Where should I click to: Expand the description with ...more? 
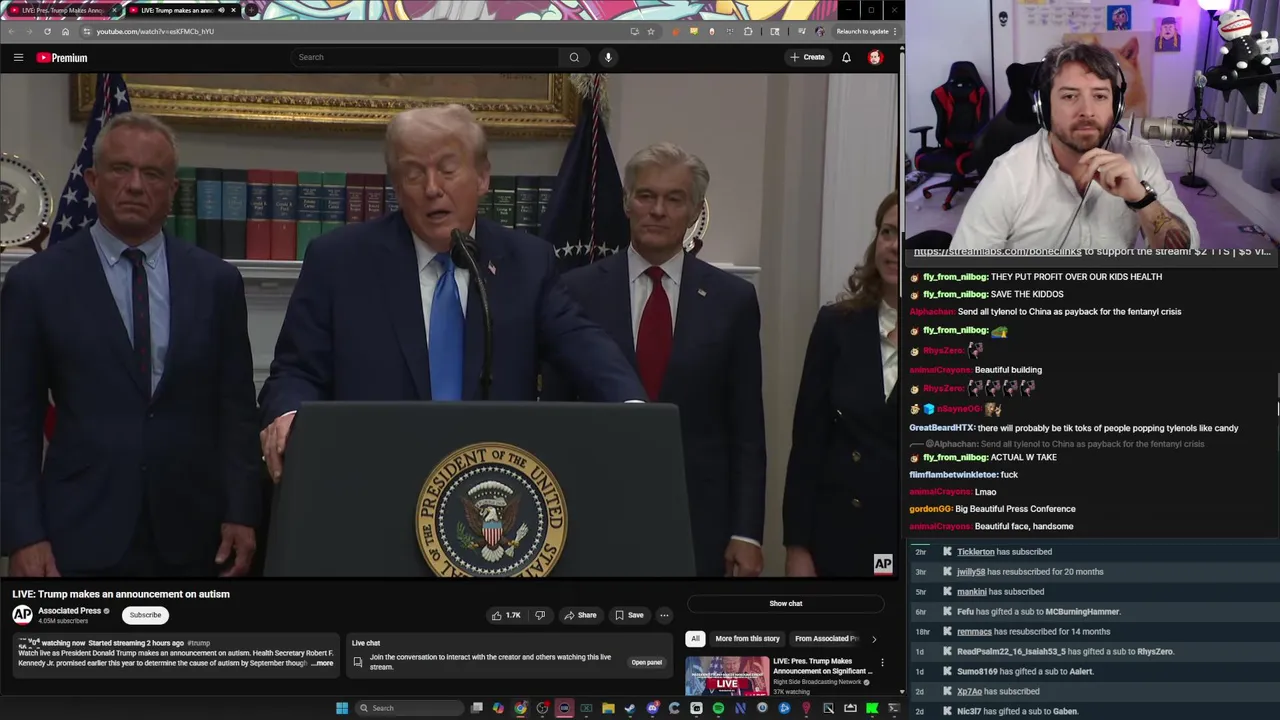click(x=322, y=663)
